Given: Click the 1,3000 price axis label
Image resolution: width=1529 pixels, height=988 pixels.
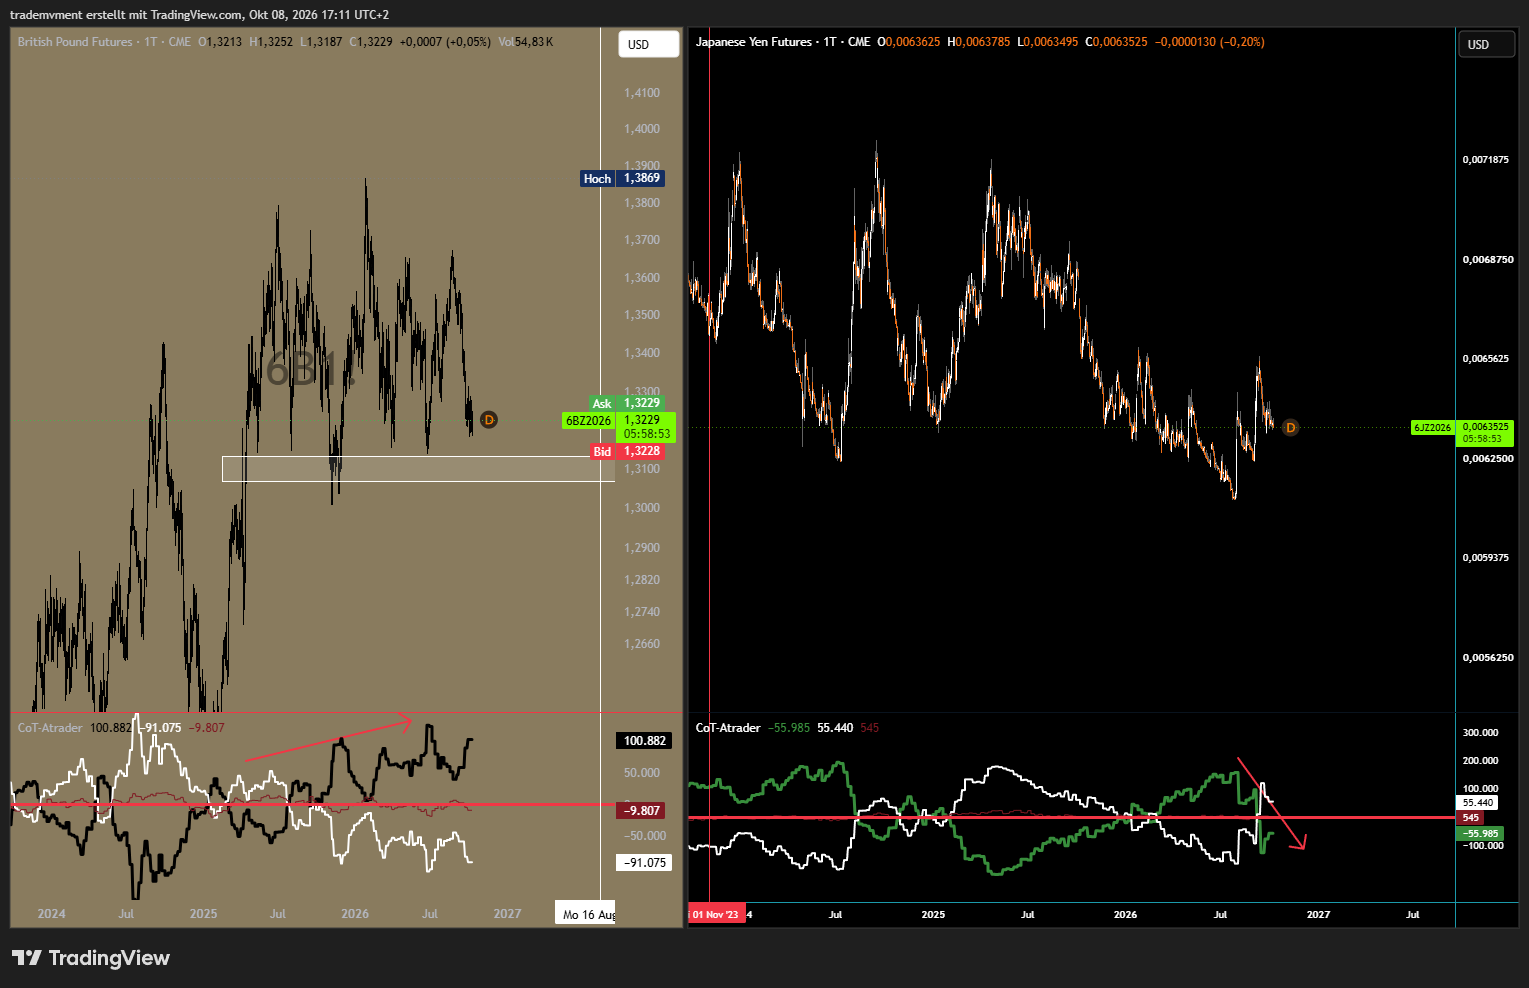Looking at the screenshot, I should click(x=642, y=508).
